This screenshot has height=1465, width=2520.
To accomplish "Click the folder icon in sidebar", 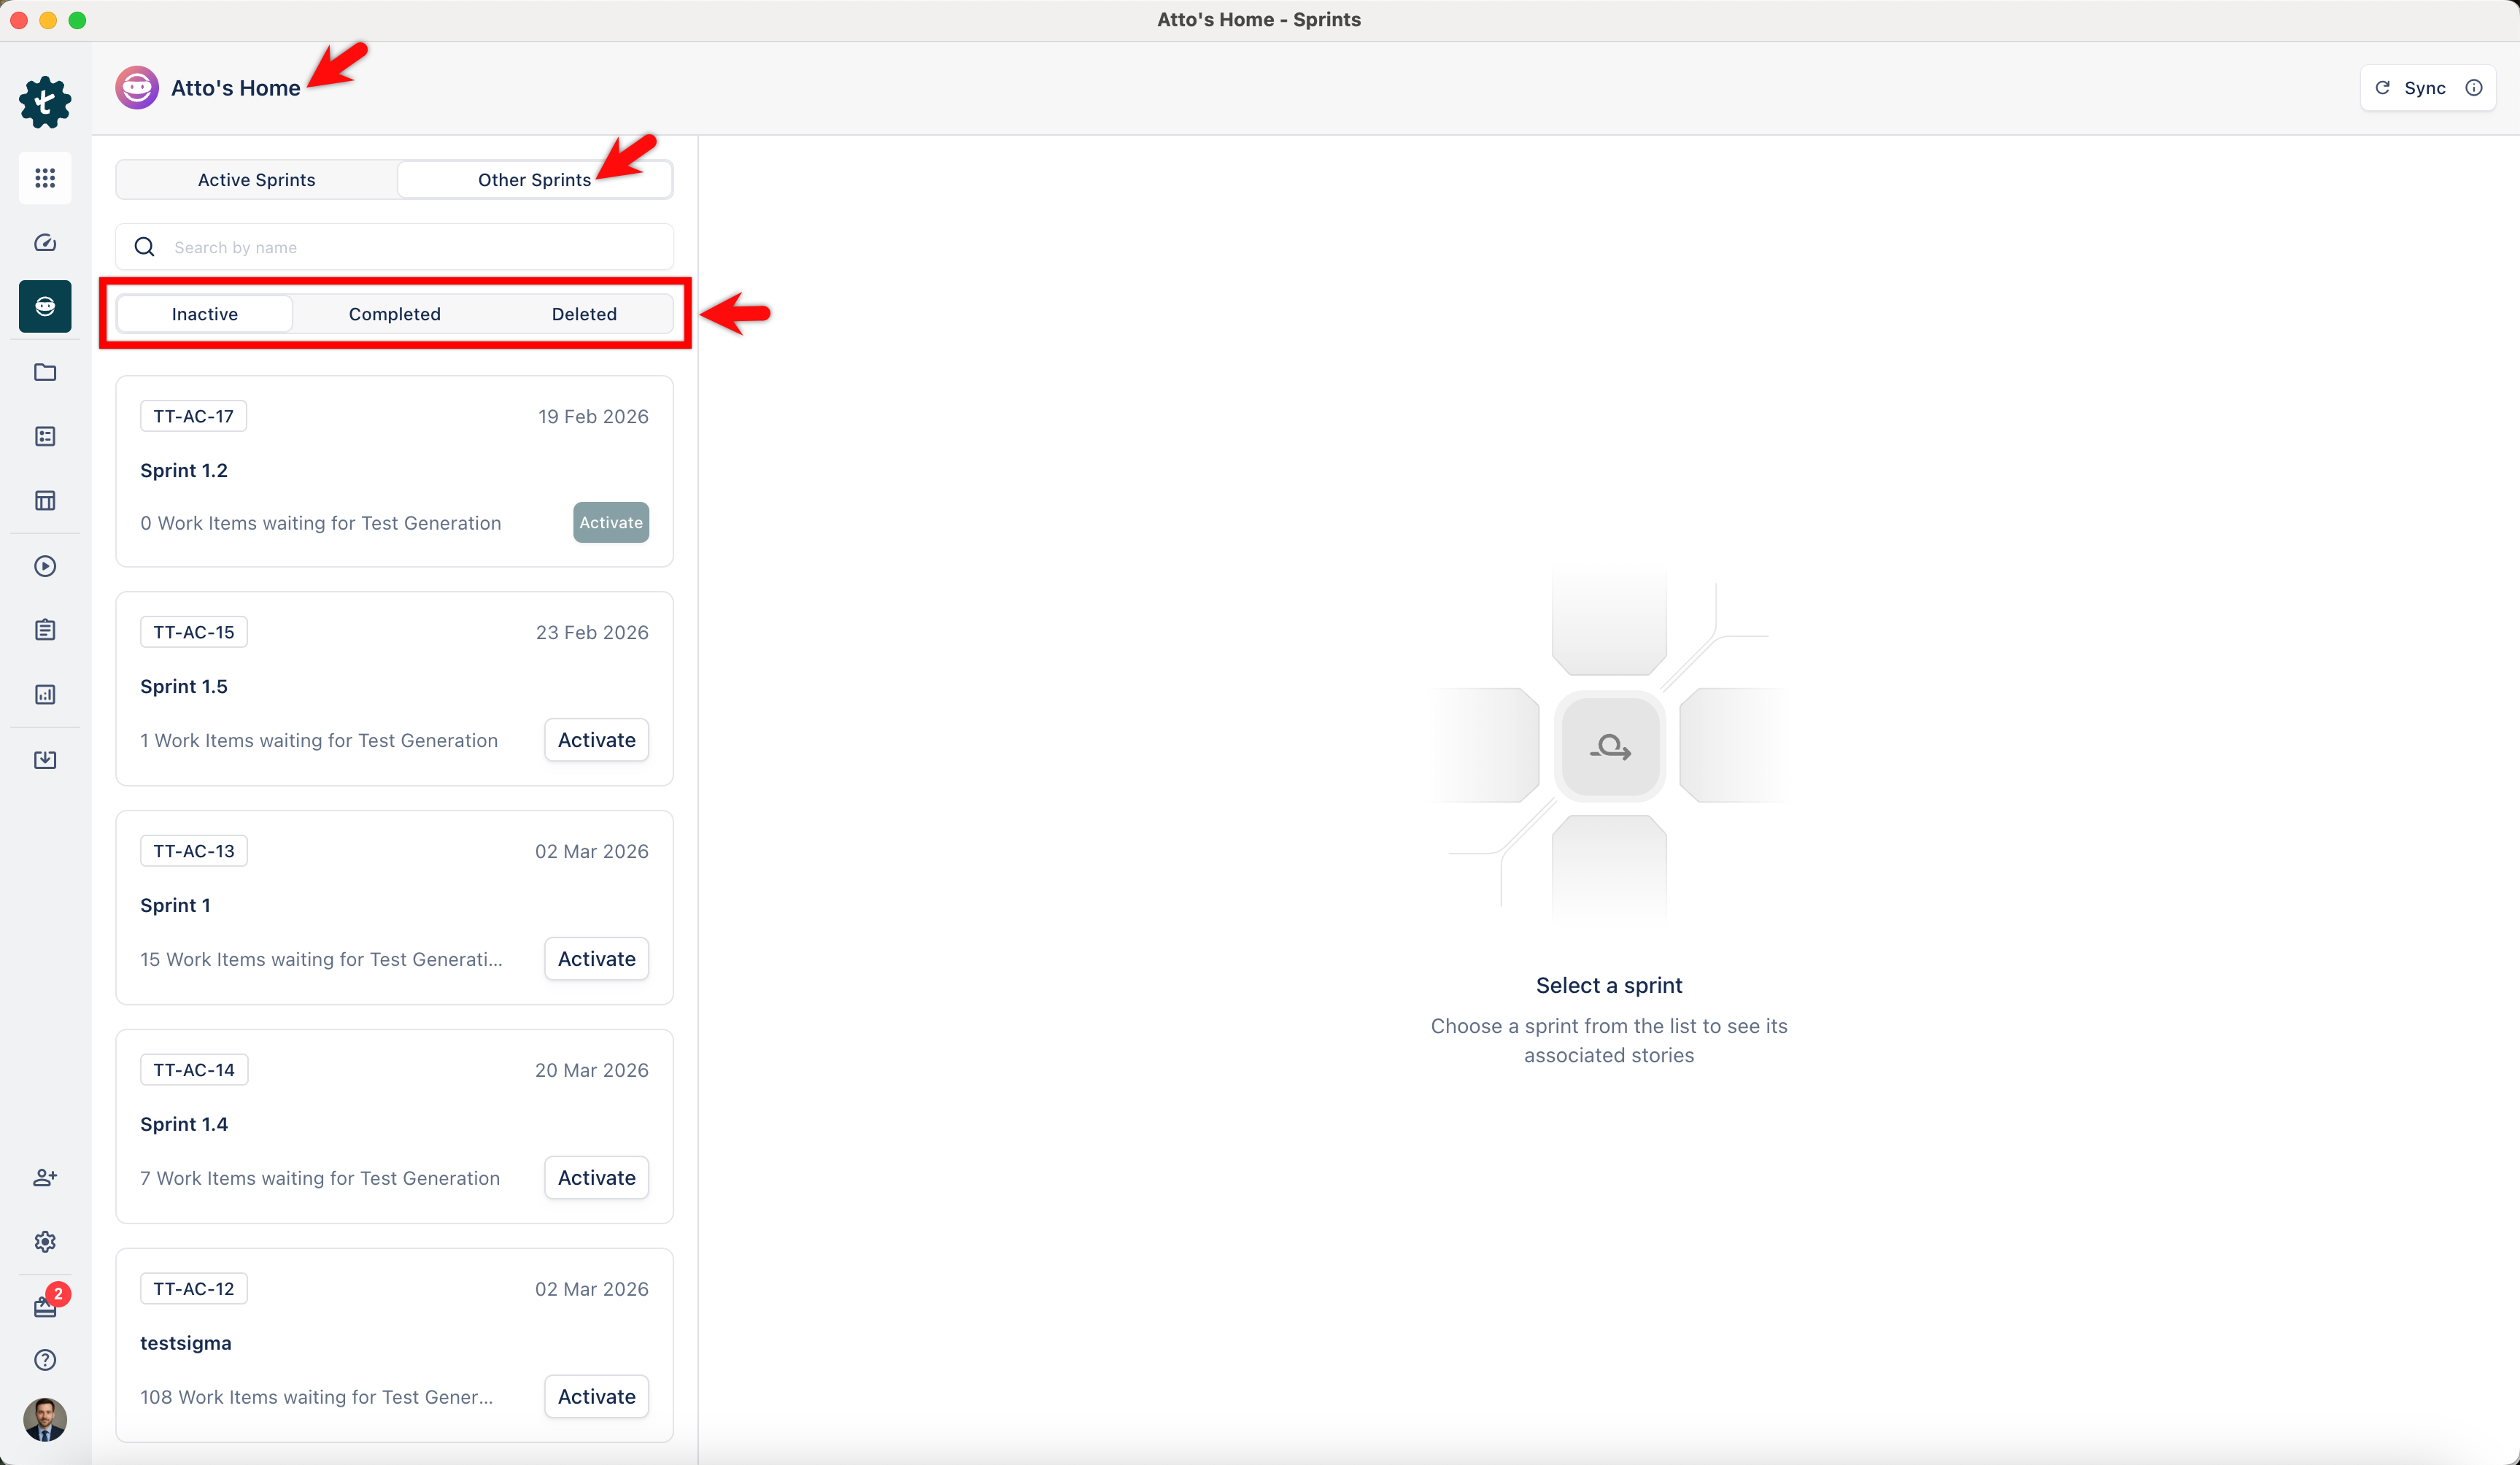I will pos(45,372).
